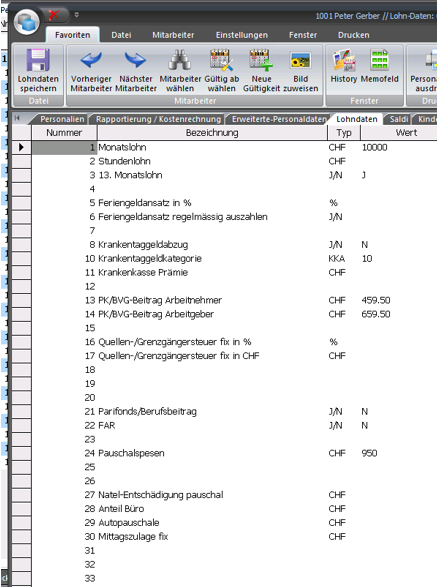Switch to the Personalien tab
Image resolution: width=437 pixels, height=587 pixels.
[62, 119]
